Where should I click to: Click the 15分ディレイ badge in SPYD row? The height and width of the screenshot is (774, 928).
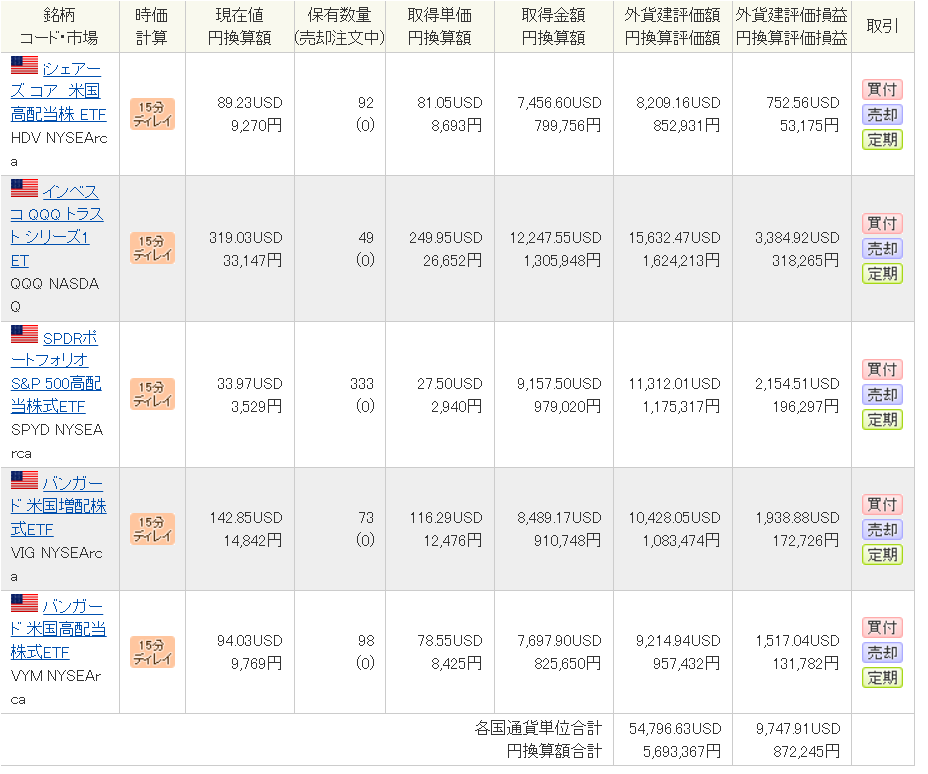pos(152,394)
